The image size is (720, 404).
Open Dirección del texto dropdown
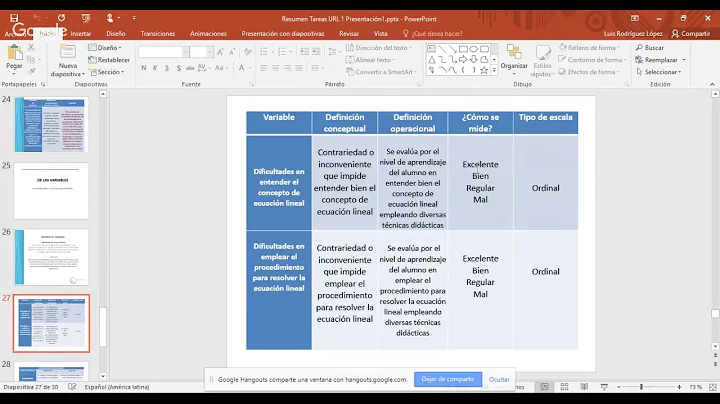[379, 48]
